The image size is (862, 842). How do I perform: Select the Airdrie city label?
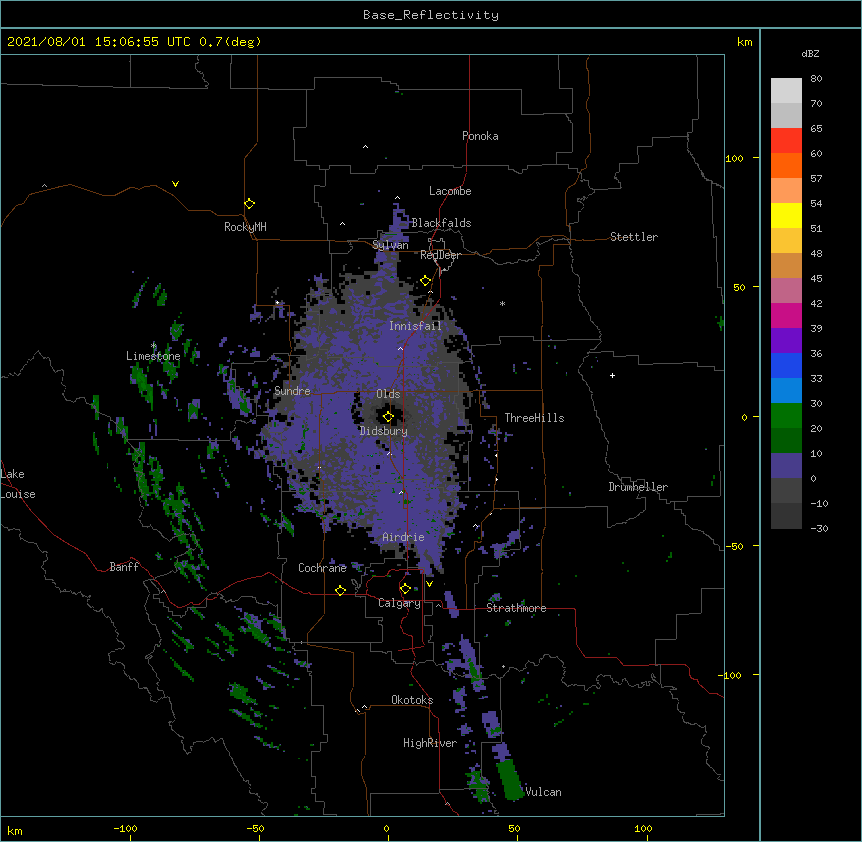(404, 537)
